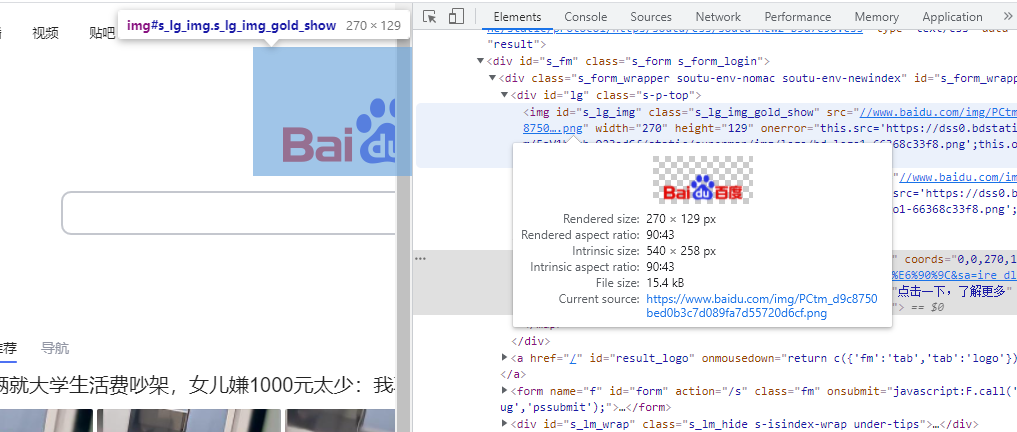Switch to the Console tab
Viewport: 1017px width, 432px height.
(x=586, y=17)
